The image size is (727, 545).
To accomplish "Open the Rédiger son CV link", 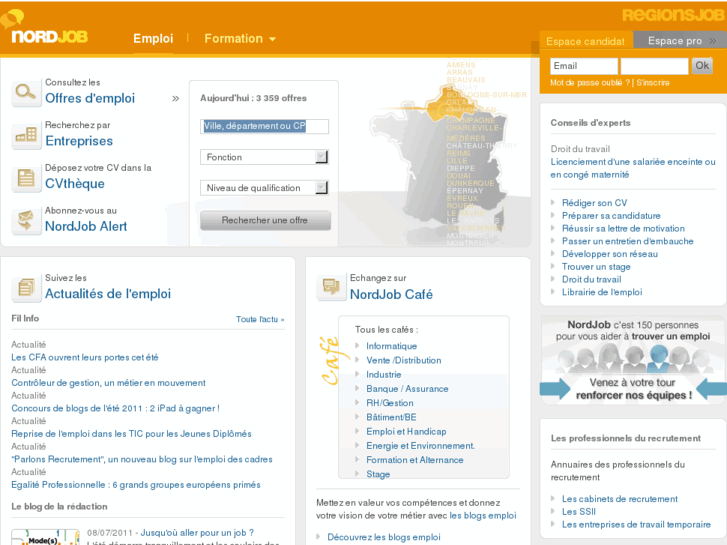I will [x=594, y=203].
